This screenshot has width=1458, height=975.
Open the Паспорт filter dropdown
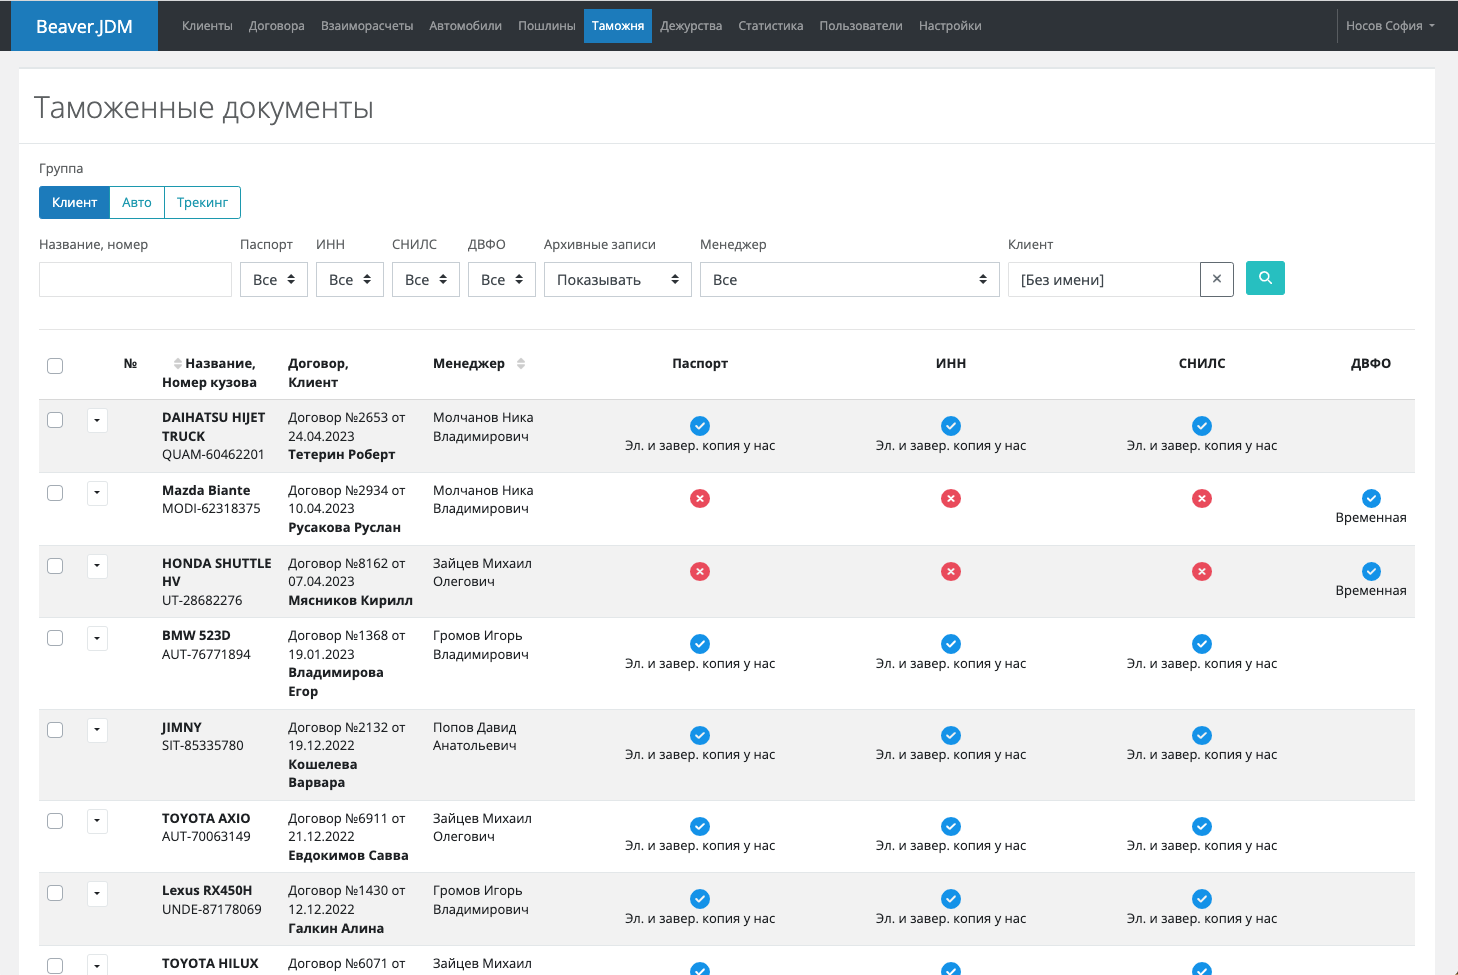point(273,280)
